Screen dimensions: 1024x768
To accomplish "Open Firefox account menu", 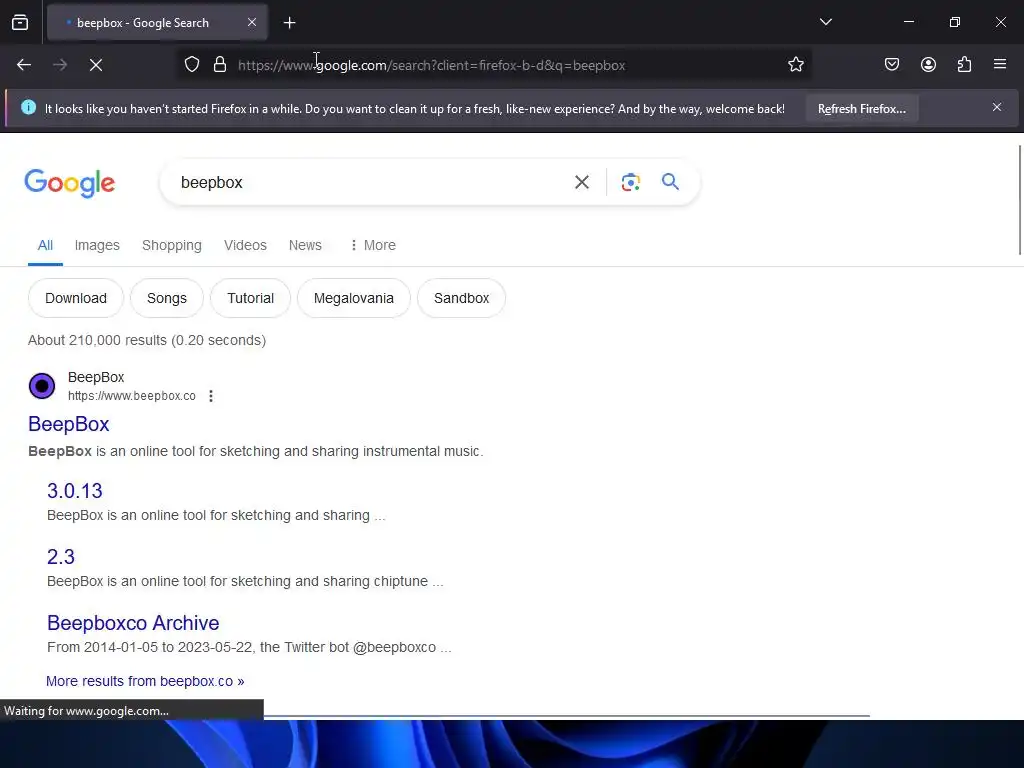I will point(928,65).
